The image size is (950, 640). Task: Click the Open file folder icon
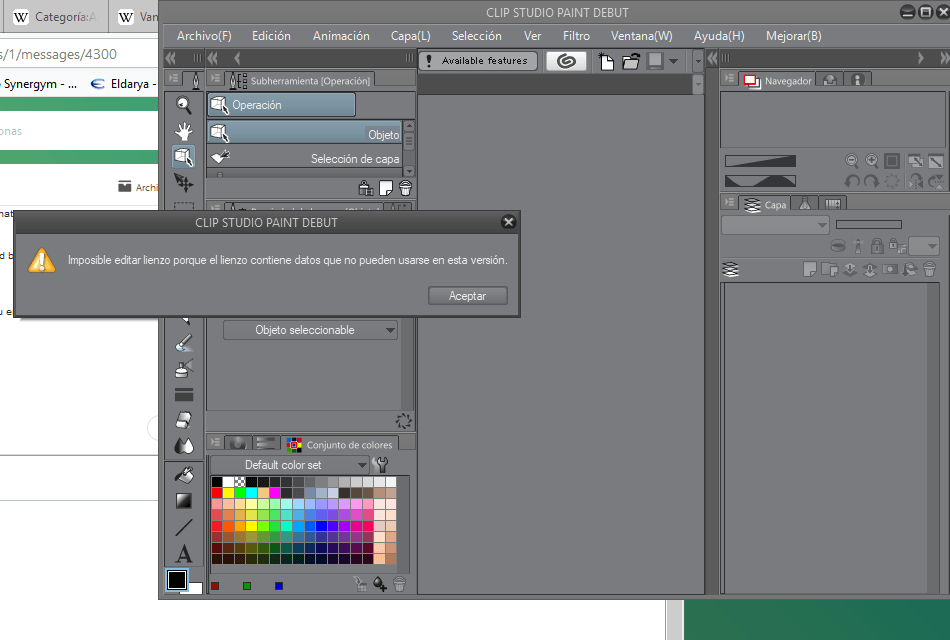click(631, 61)
